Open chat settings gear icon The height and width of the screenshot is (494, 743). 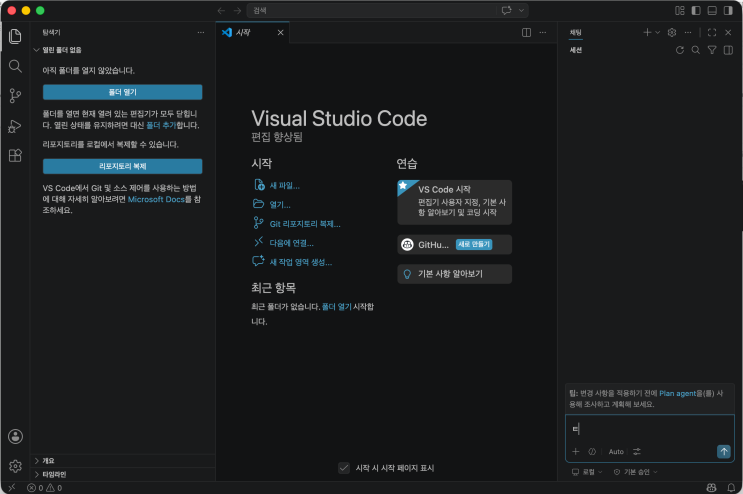672,32
